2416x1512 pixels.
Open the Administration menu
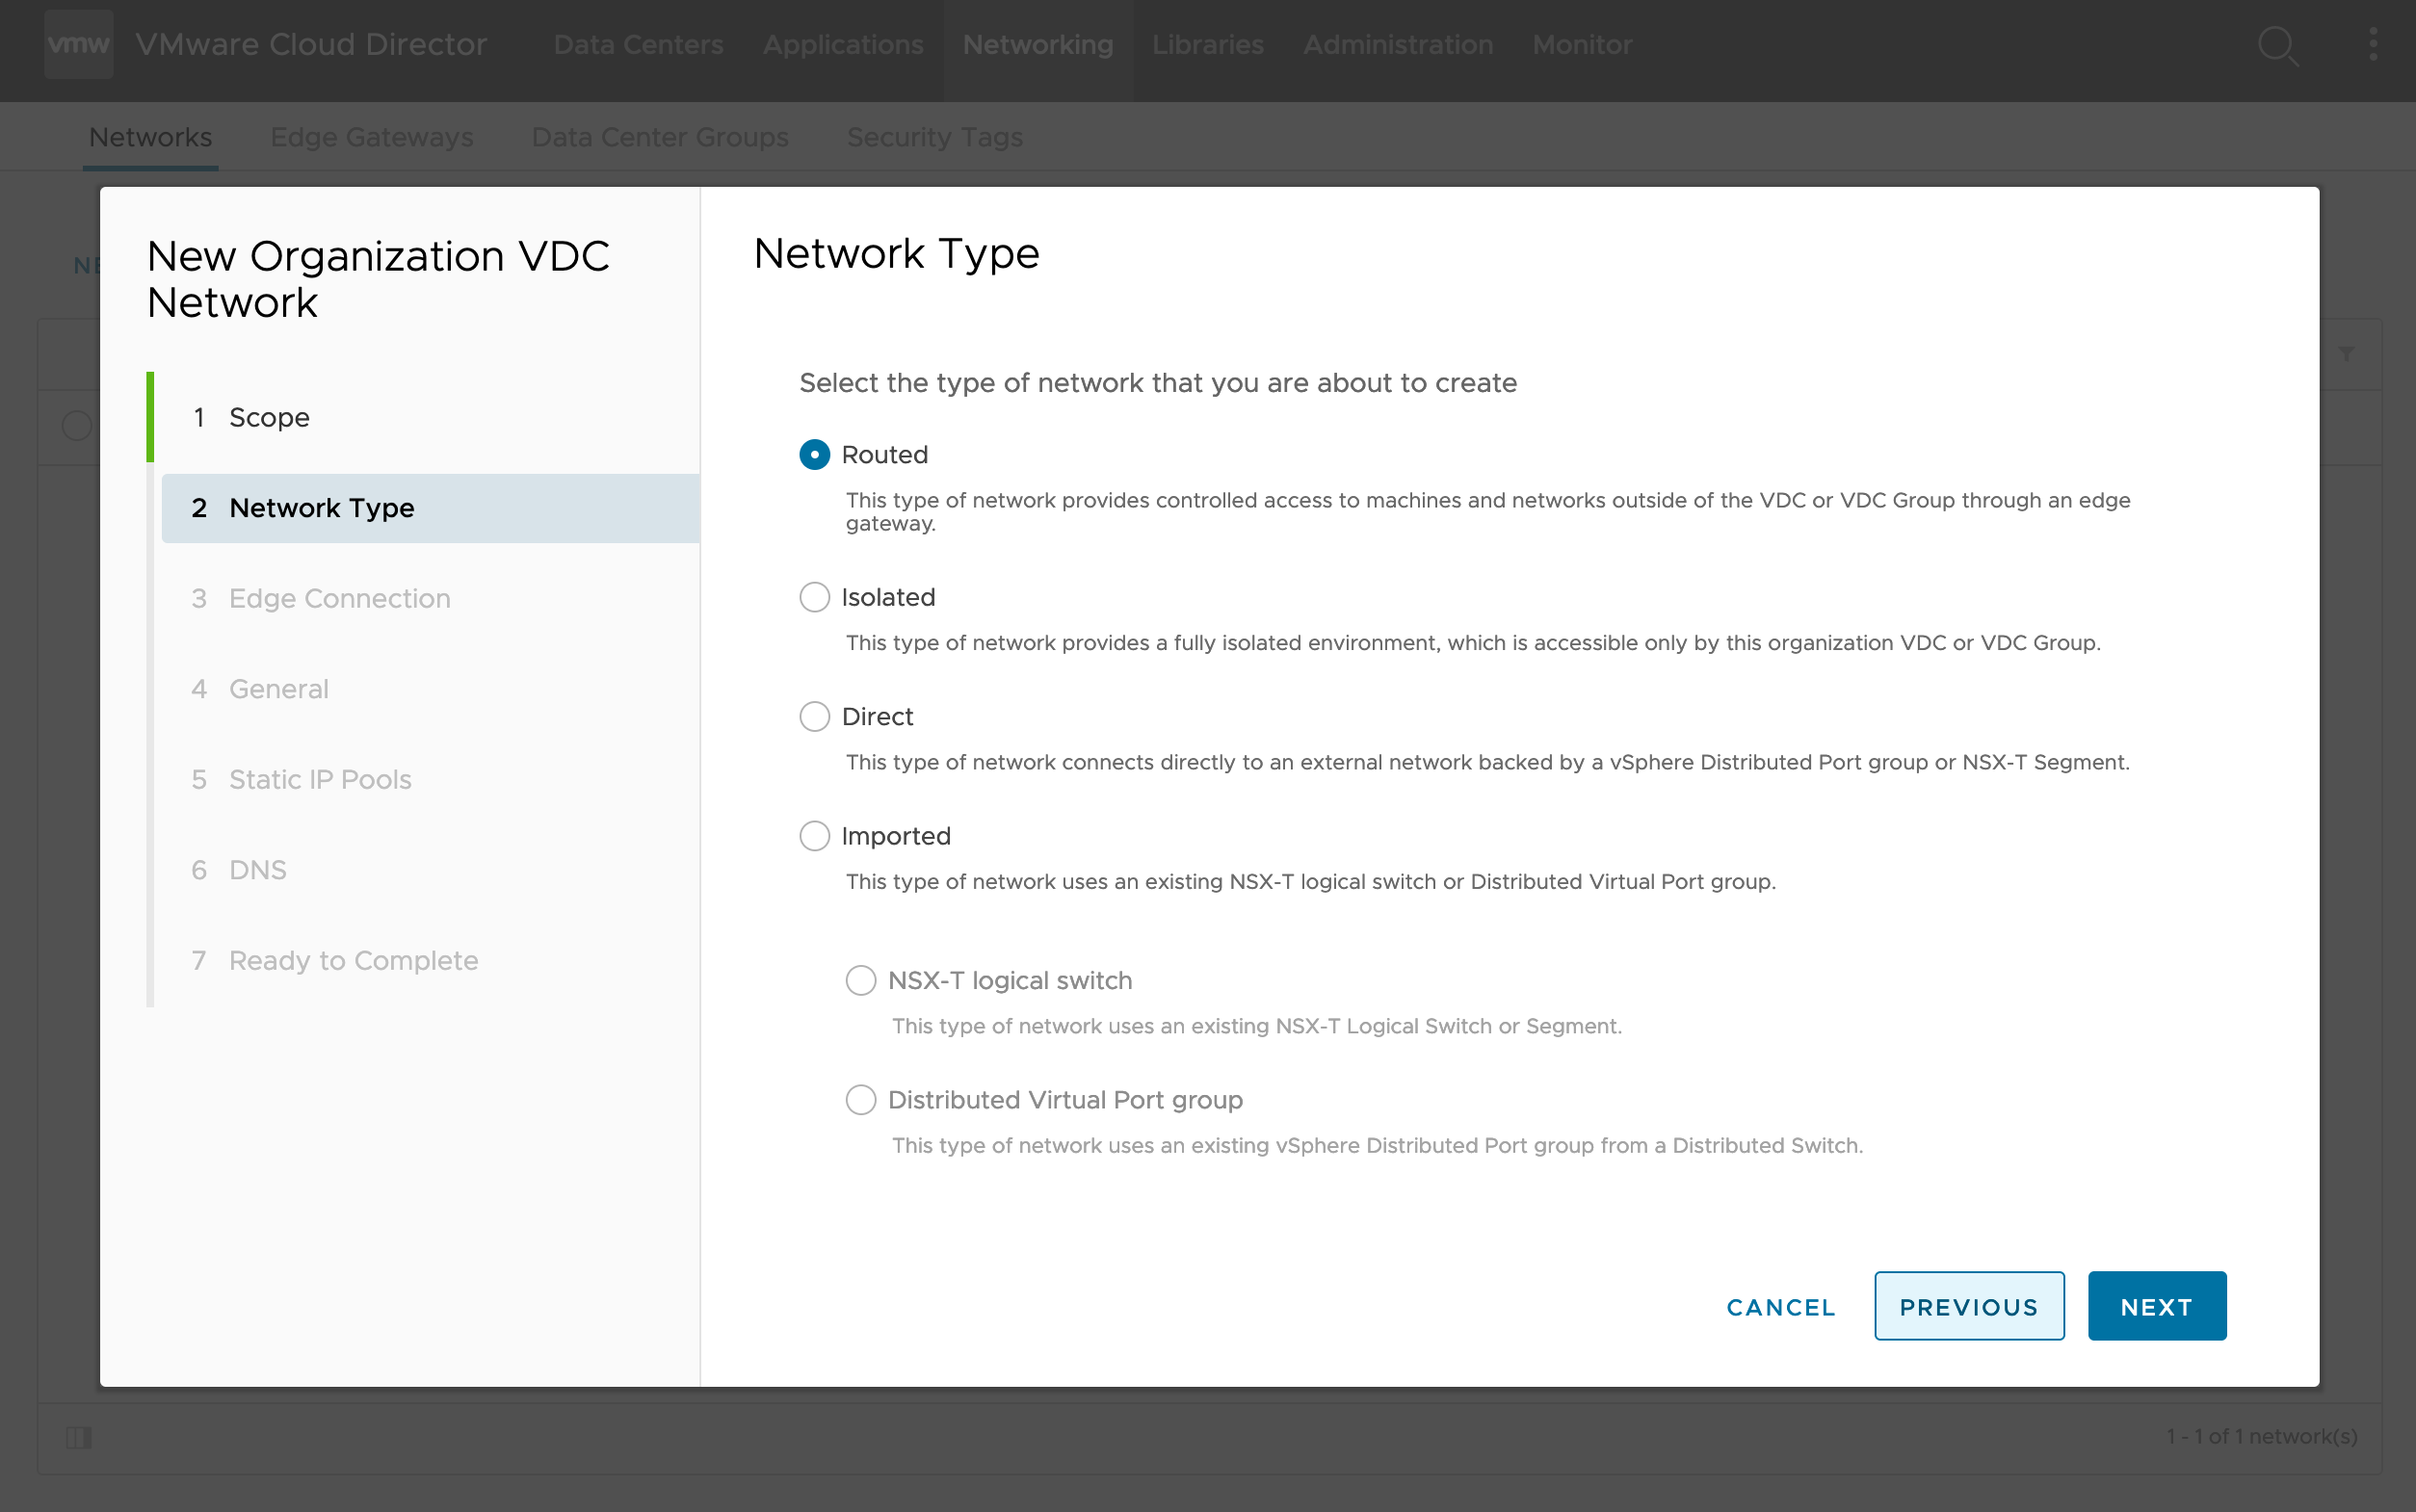1397,45
